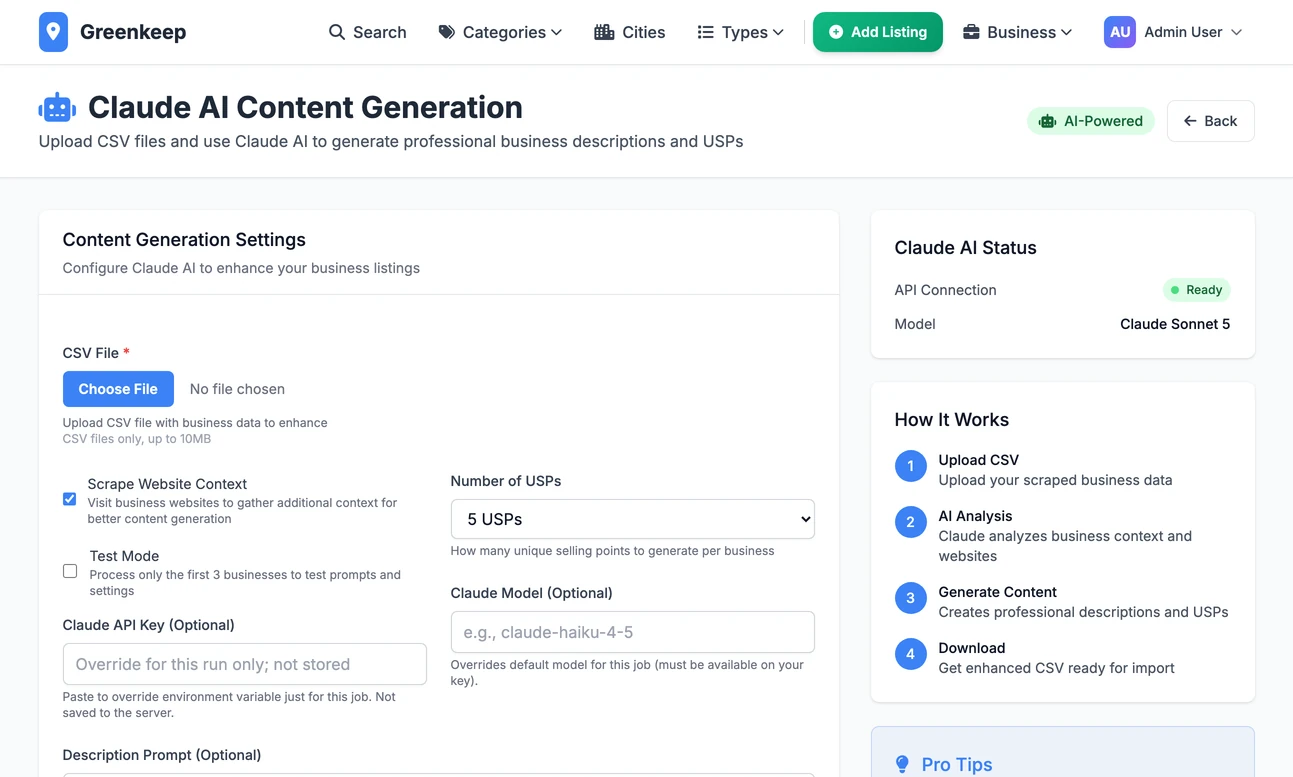Click the step 1 circle for Upload CSV

[x=910, y=466]
